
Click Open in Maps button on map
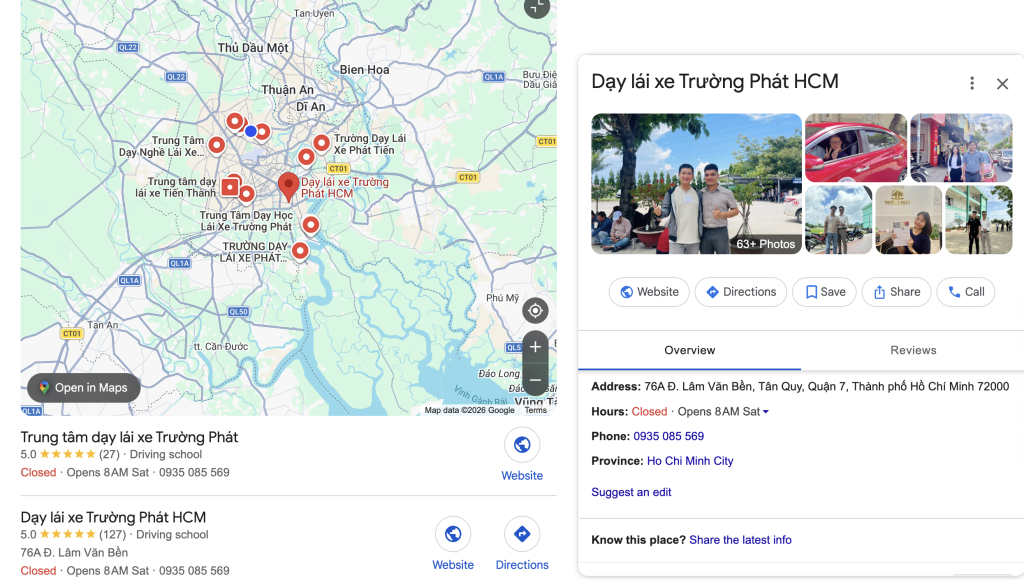tap(84, 388)
